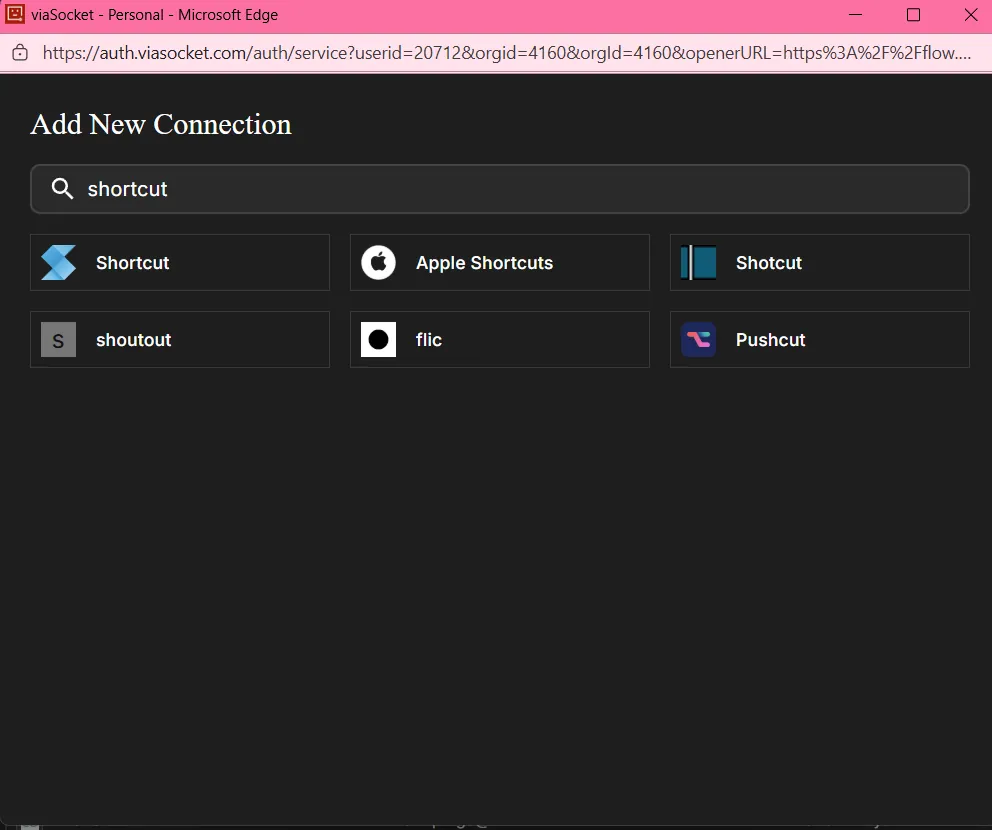
Task: Close the viaSocket popup window
Action: coord(971,15)
